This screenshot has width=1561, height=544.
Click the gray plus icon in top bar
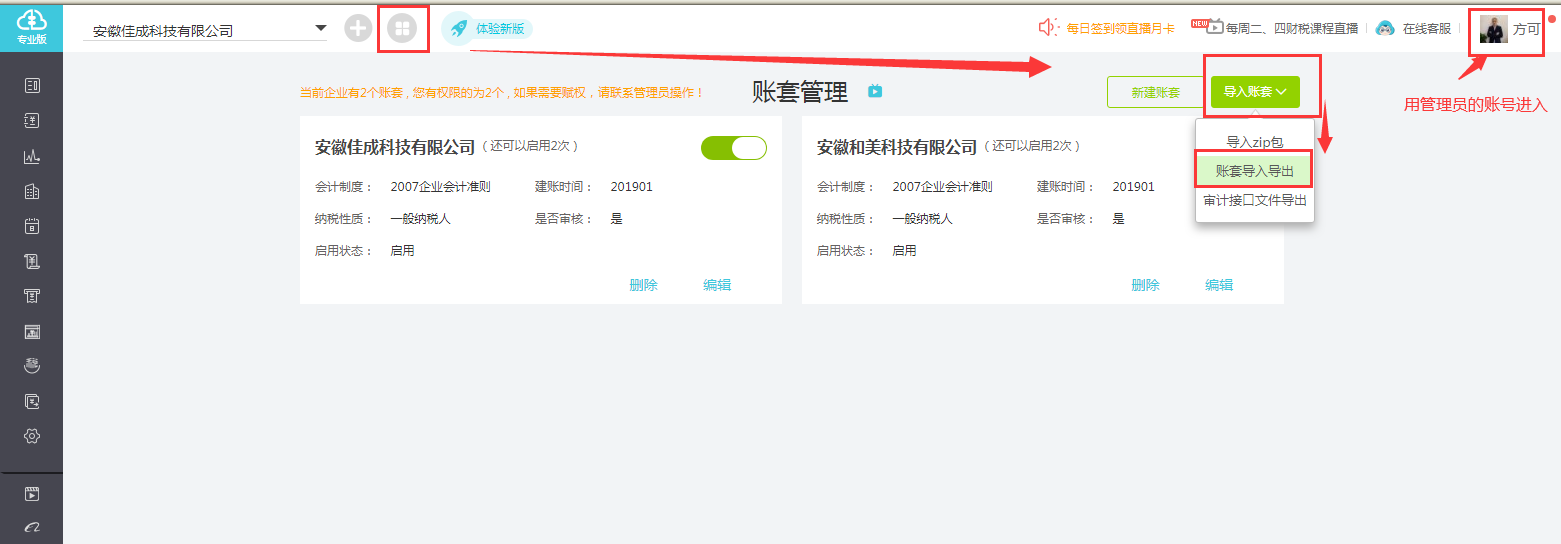358,28
